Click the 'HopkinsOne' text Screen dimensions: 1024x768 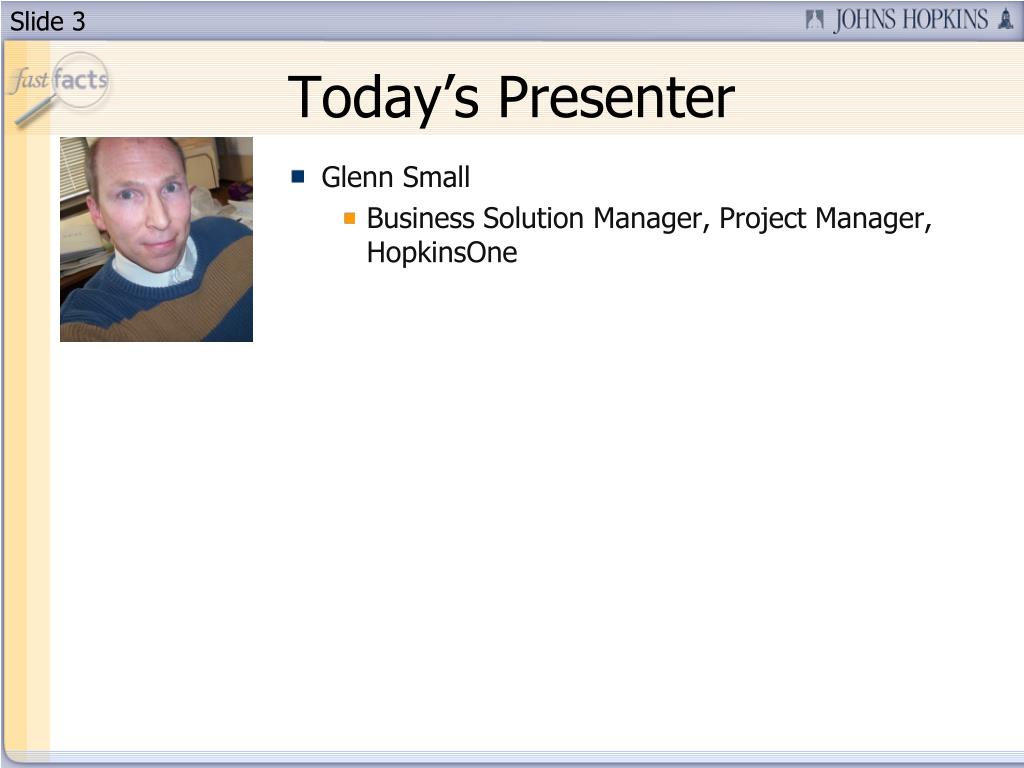[x=442, y=253]
